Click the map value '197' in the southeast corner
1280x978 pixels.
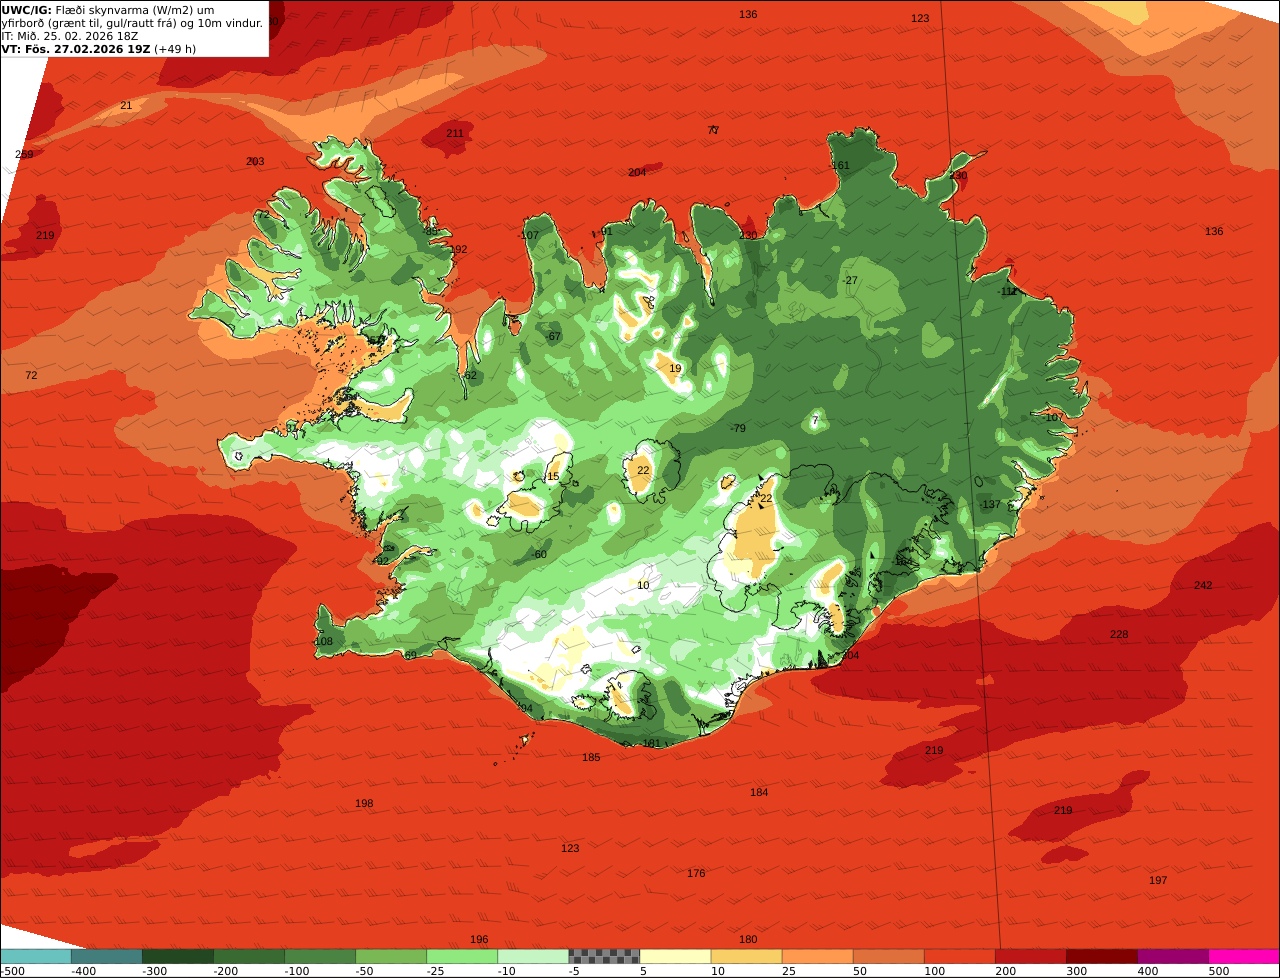pos(1158,880)
